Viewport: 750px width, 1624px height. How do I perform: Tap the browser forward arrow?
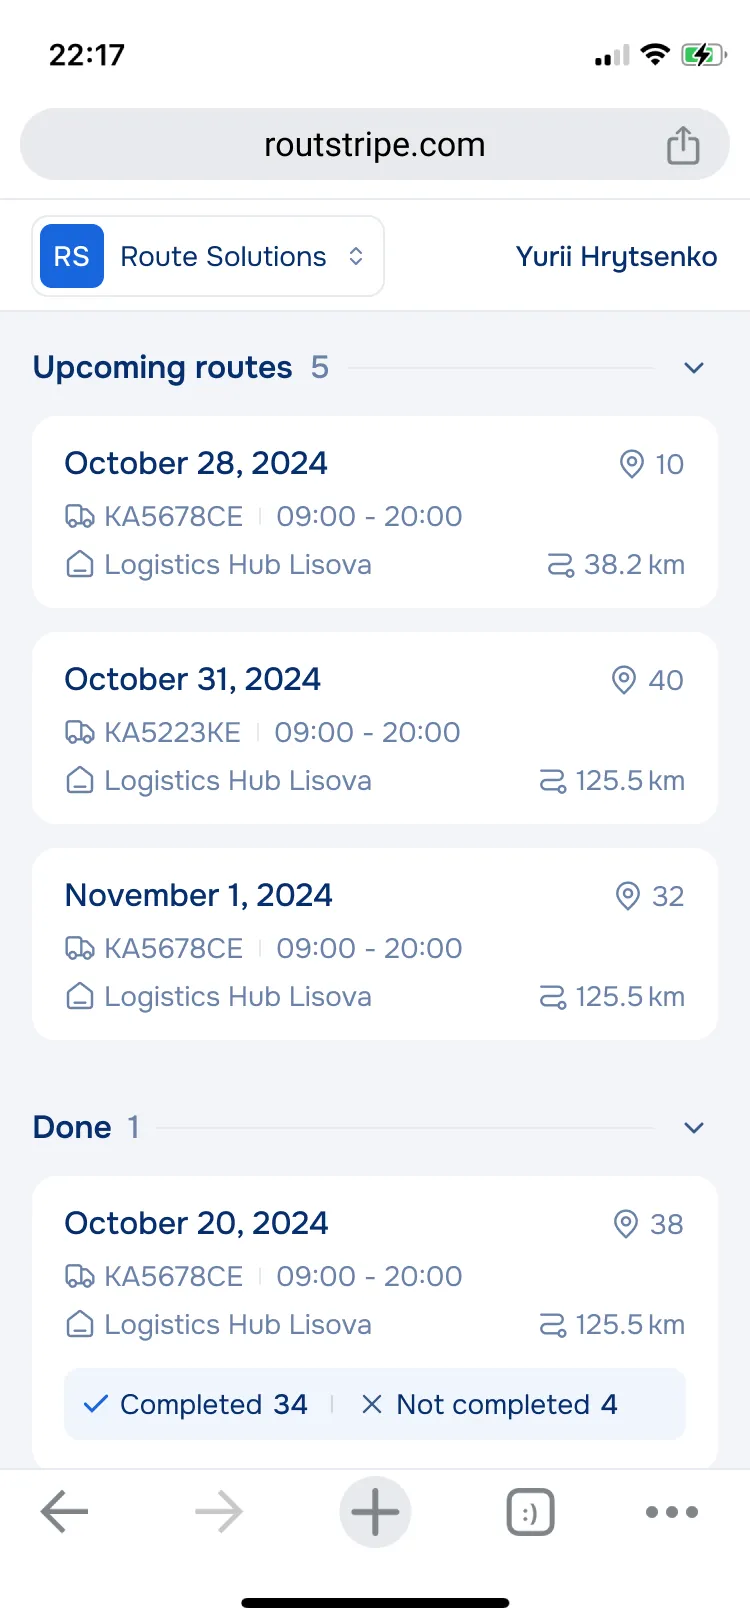point(219,1511)
